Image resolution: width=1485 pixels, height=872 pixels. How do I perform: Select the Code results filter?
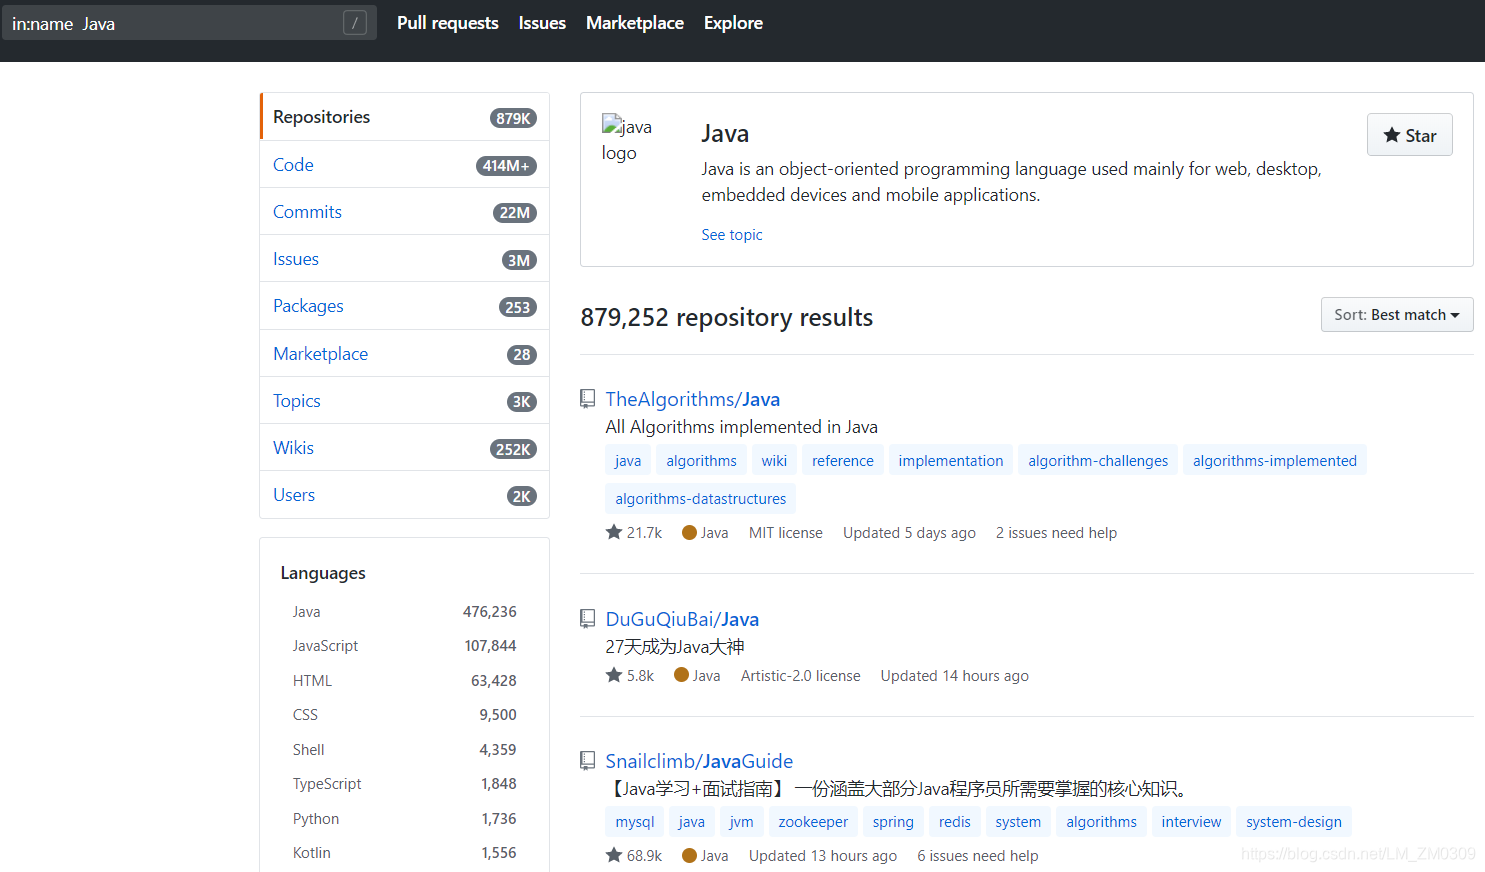tap(405, 165)
